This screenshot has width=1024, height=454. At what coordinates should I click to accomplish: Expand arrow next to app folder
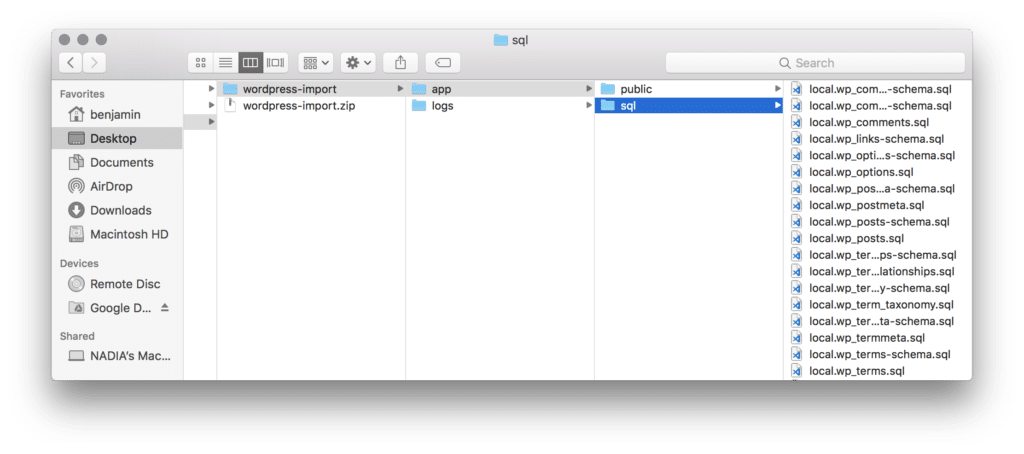coord(589,88)
